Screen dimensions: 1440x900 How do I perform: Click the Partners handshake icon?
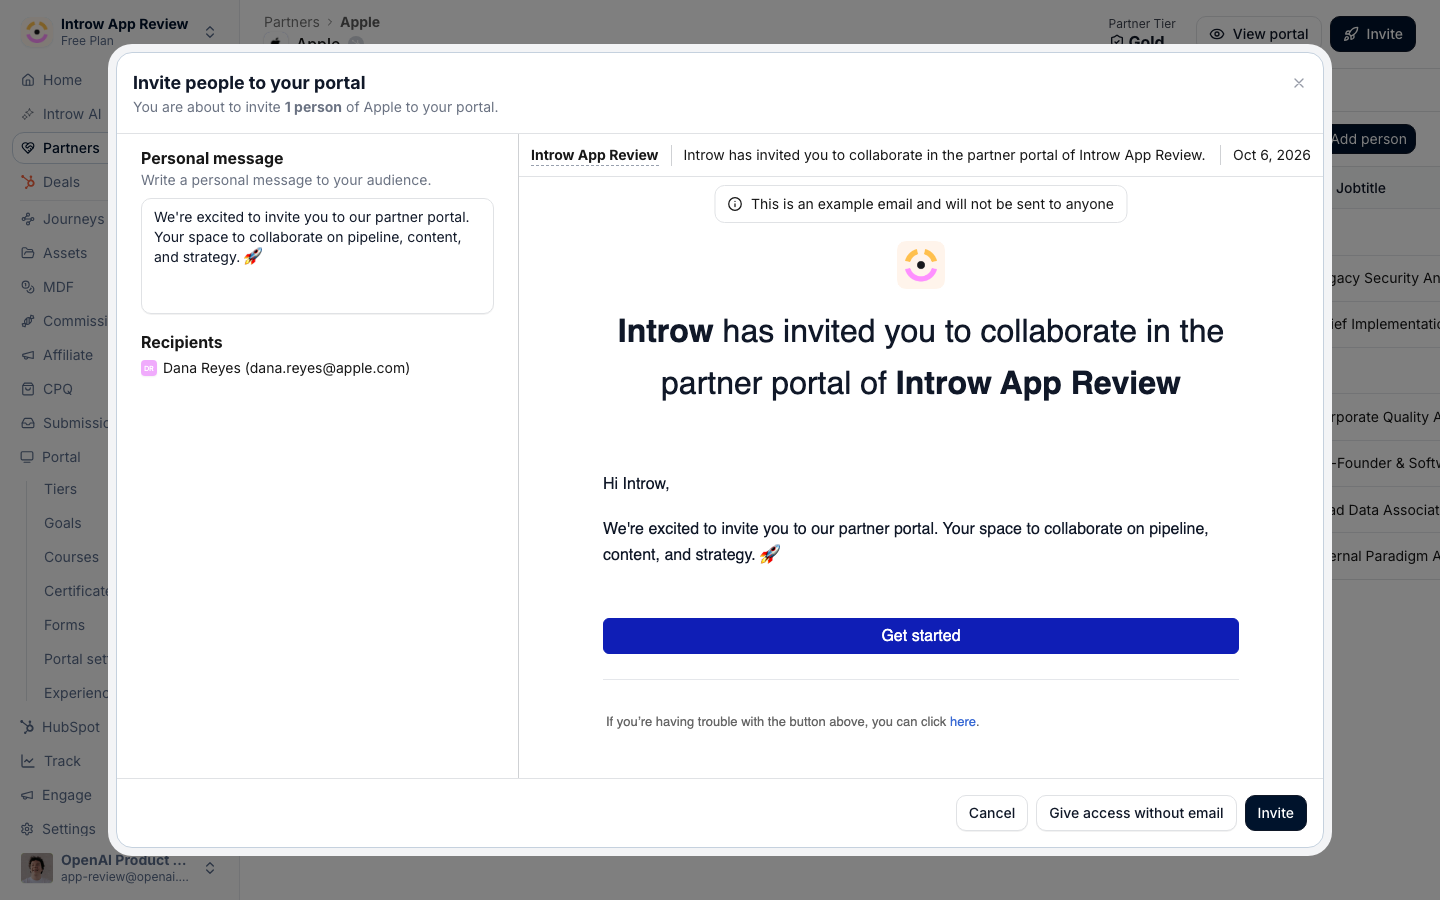click(28, 148)
